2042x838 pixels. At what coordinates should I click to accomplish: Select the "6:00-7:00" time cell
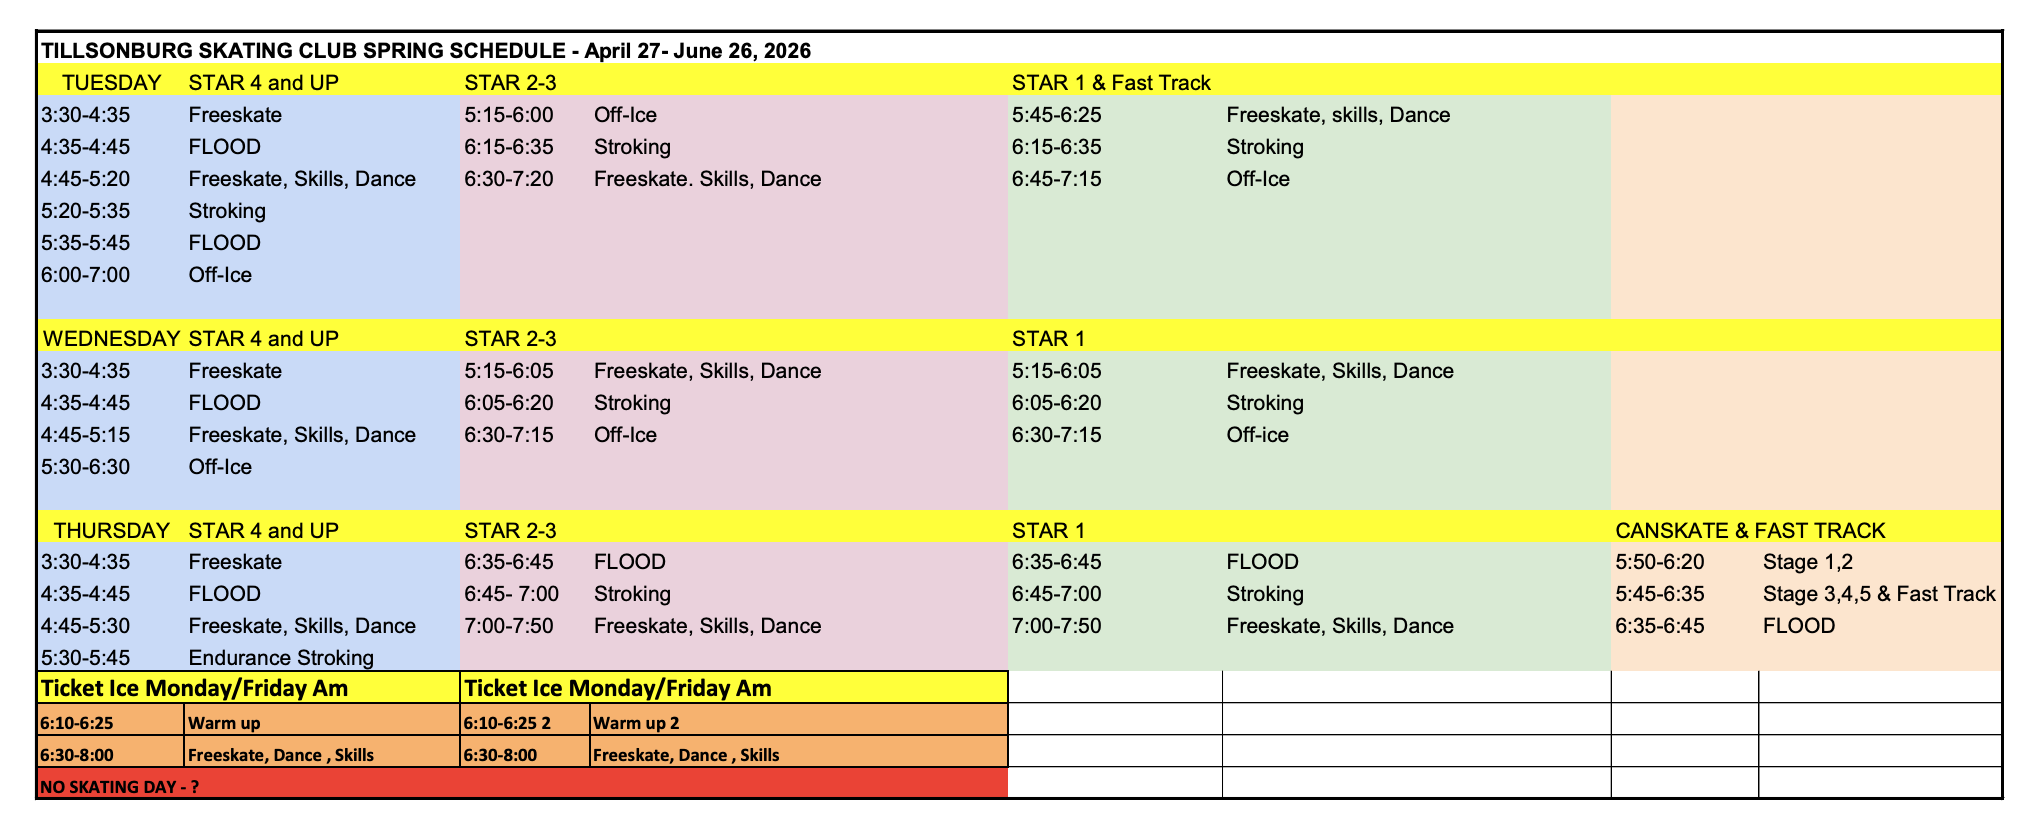coord(86,275)
